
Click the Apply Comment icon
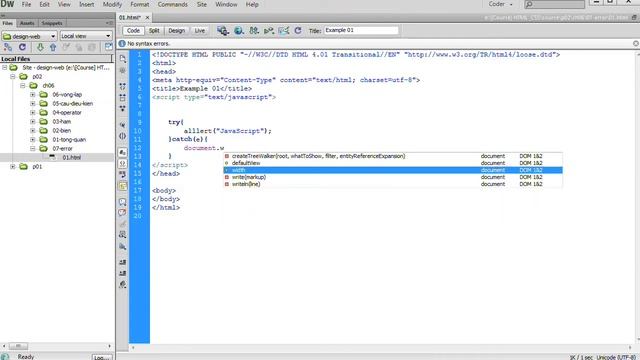coord(122,202)
